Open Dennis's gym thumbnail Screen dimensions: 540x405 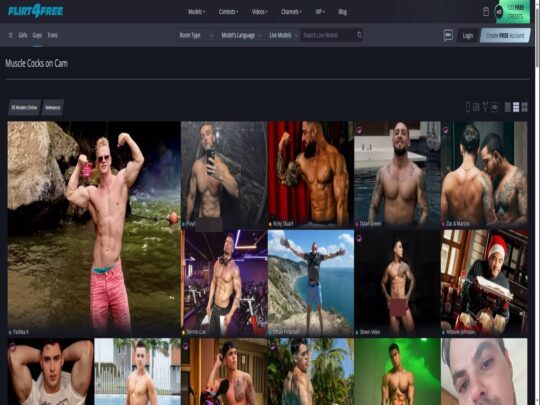tap(224, 283)
